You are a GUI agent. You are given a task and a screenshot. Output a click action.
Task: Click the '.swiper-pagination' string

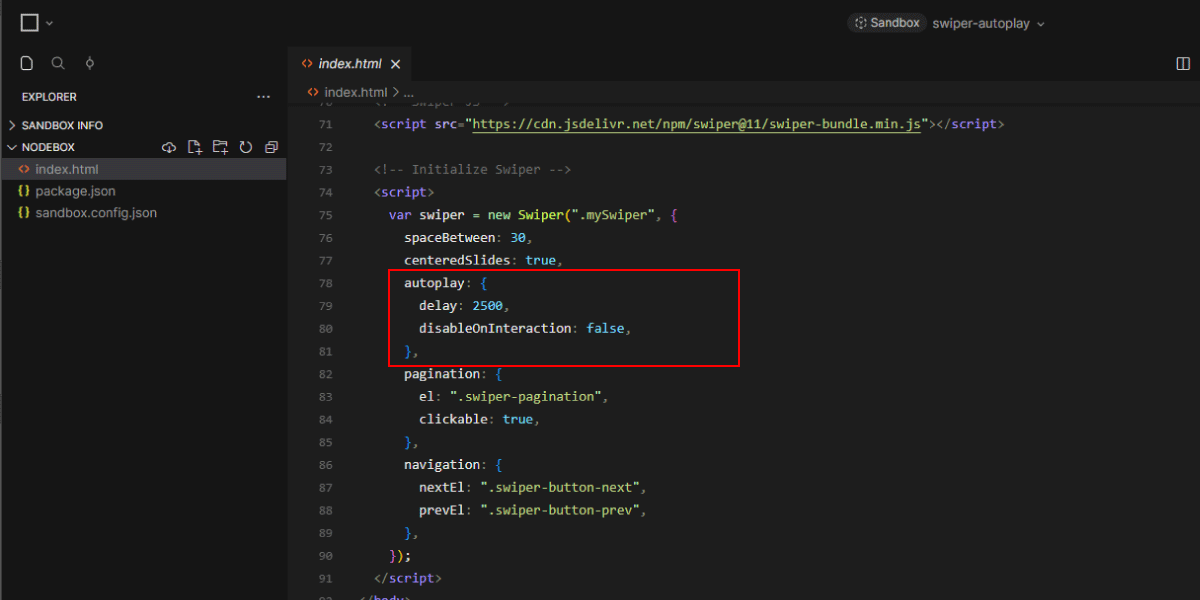point(525,396)
